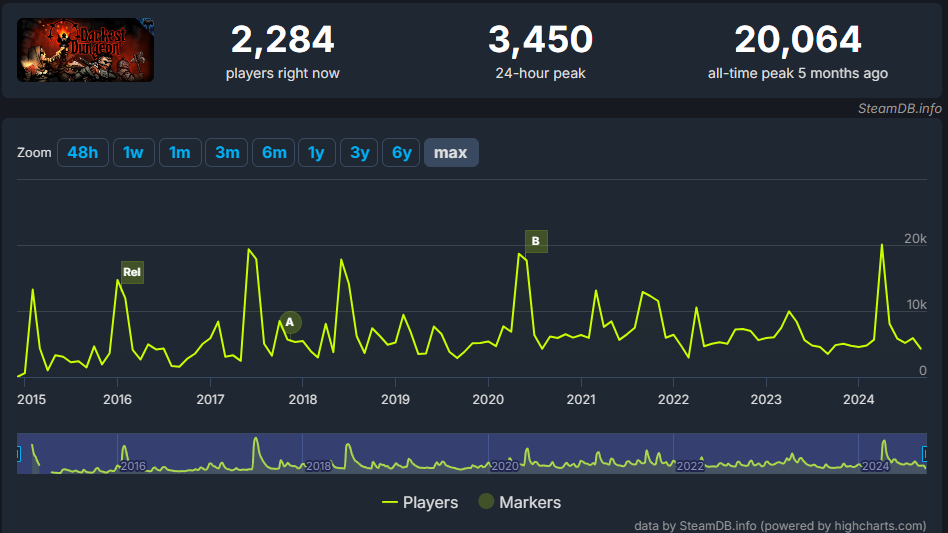This screenshot has height=533, width=948.
Task: Click the 20k y-axis label
Action: pos(915,239)
